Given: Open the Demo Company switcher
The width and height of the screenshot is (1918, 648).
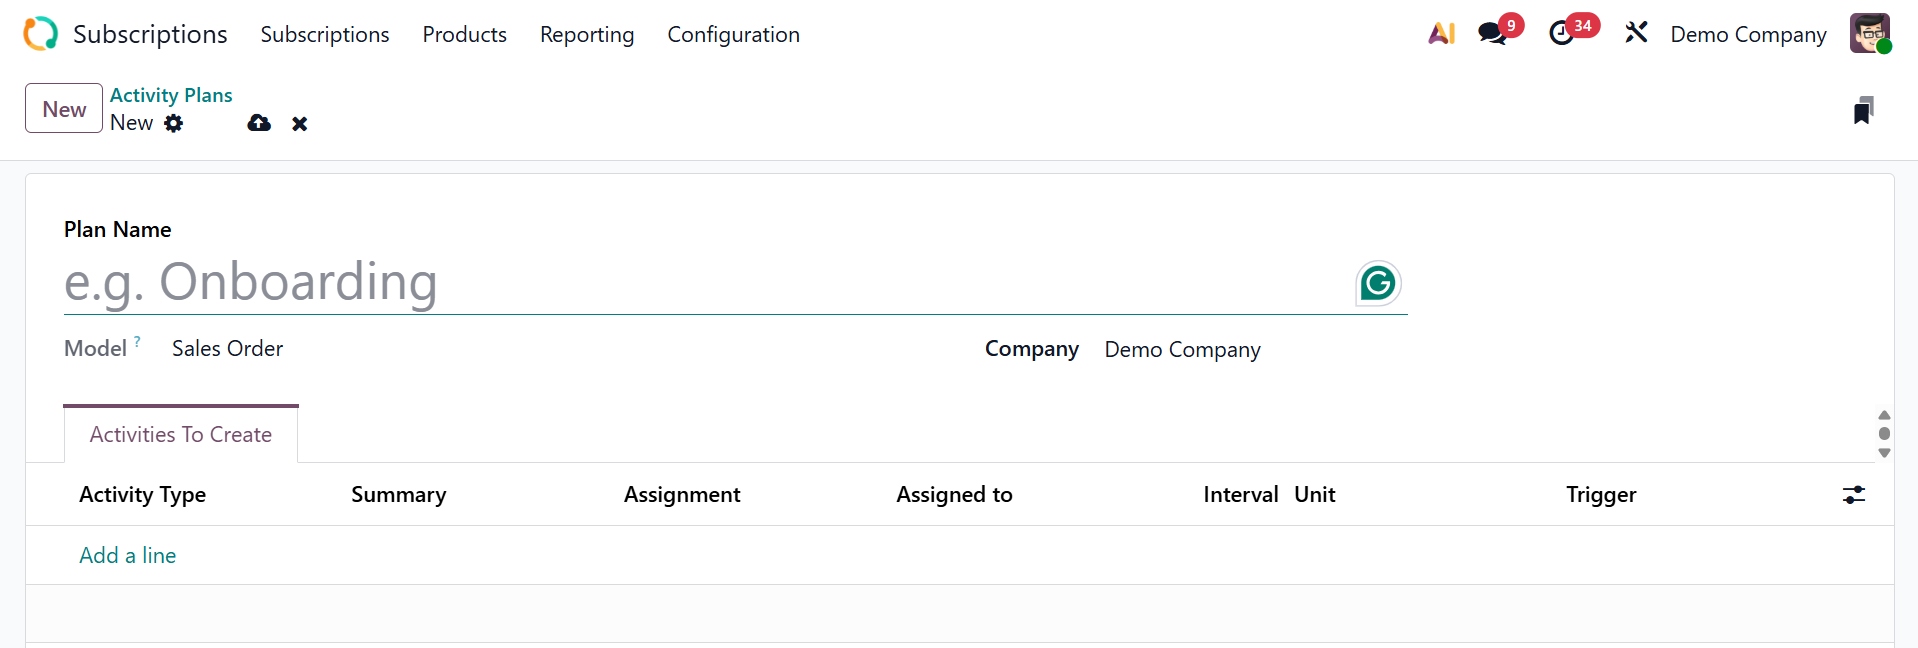Looking at the screenshot, I should click(1747, 34).
